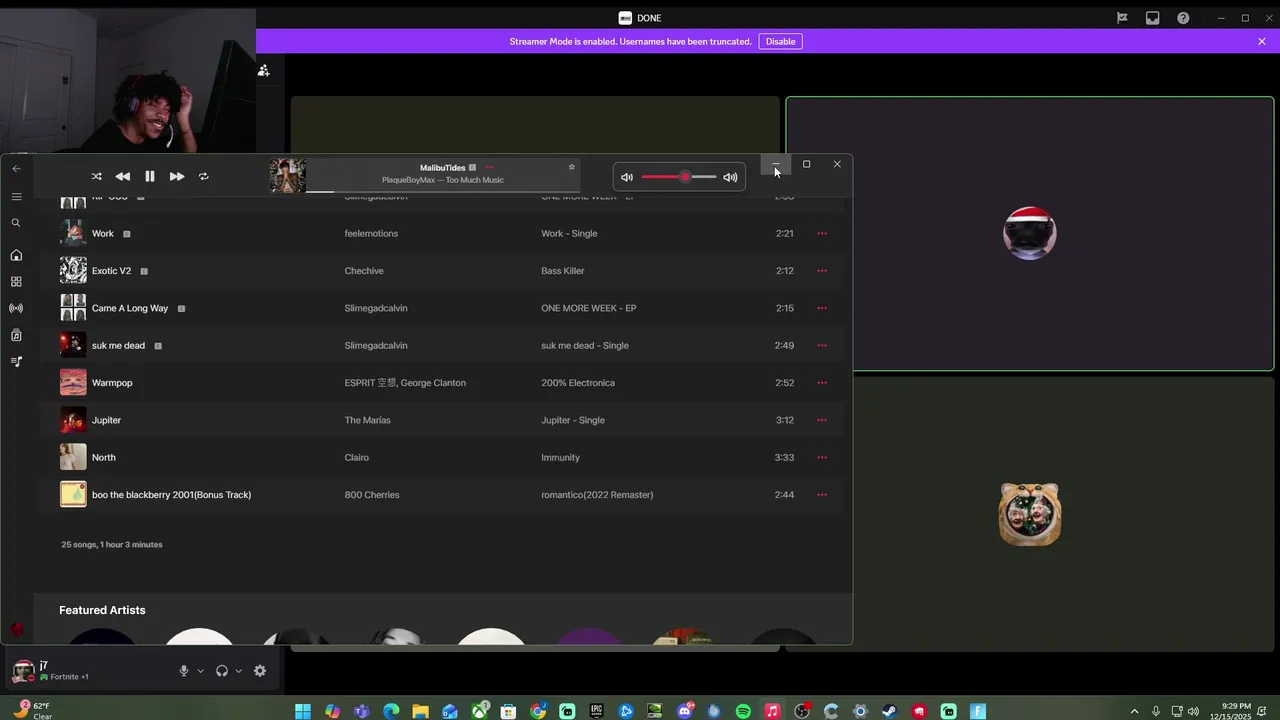The image size is (1280, 720).
Task: Toggle shuffle playback
Action: (96, 176)
